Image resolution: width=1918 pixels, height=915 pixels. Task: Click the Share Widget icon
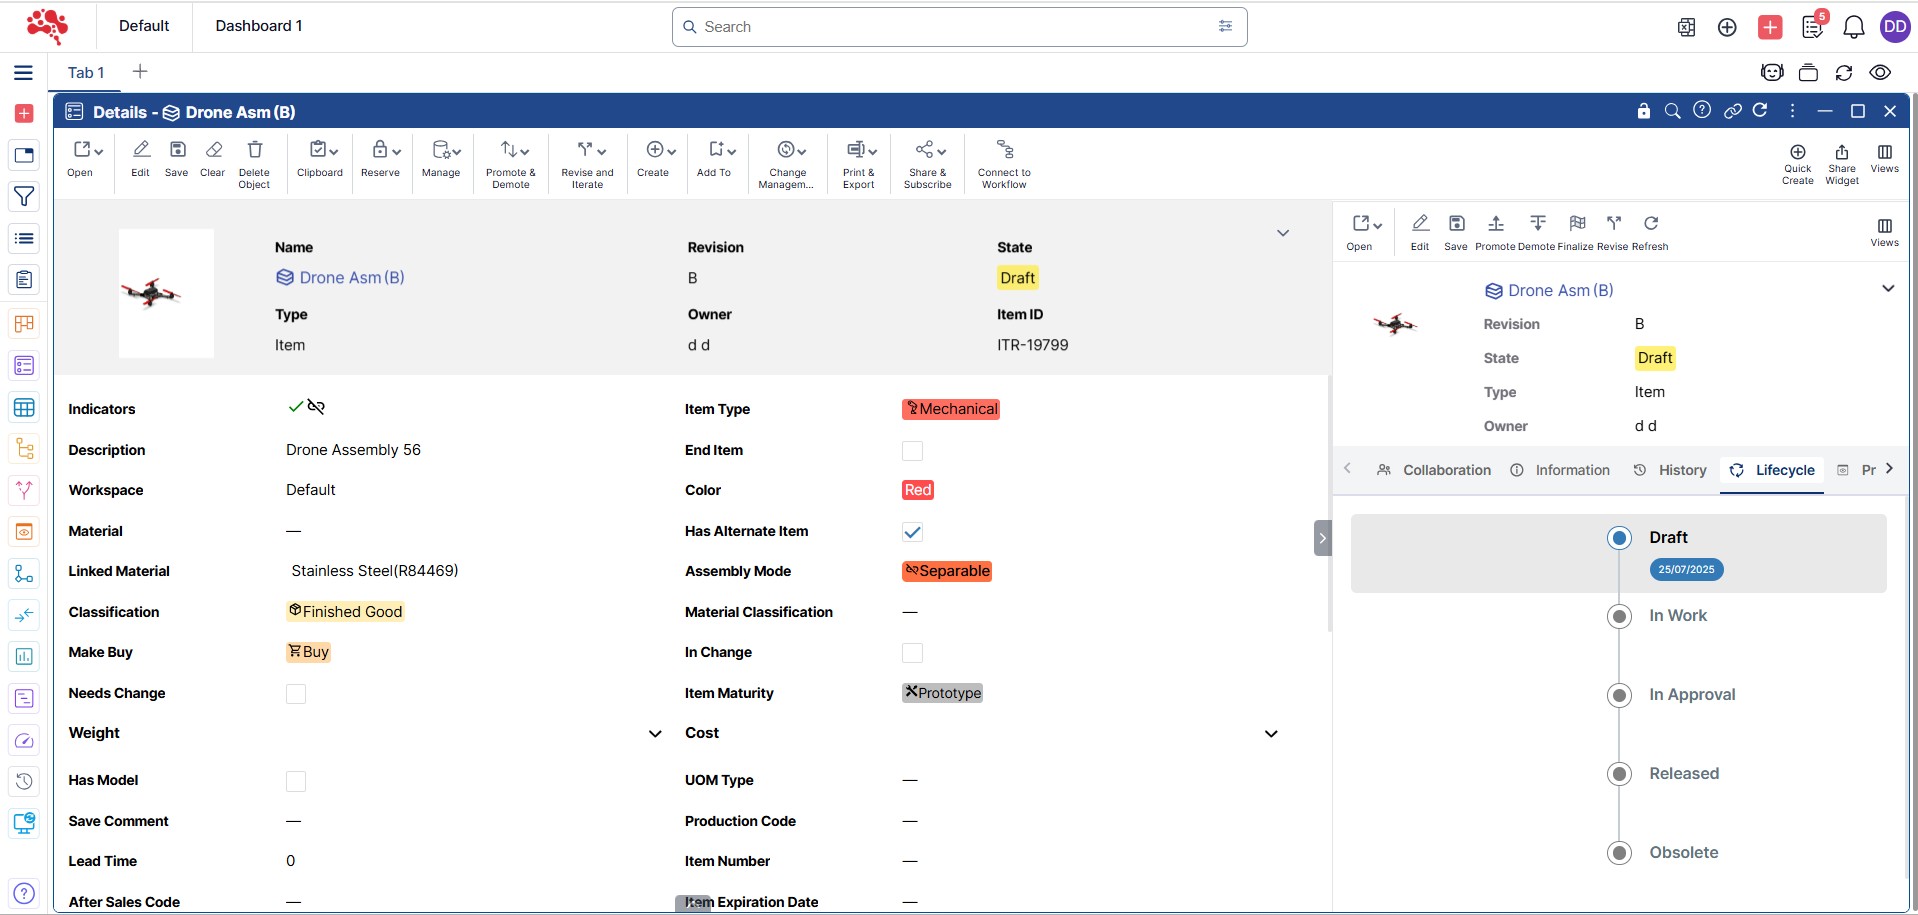pos(1841,153)
